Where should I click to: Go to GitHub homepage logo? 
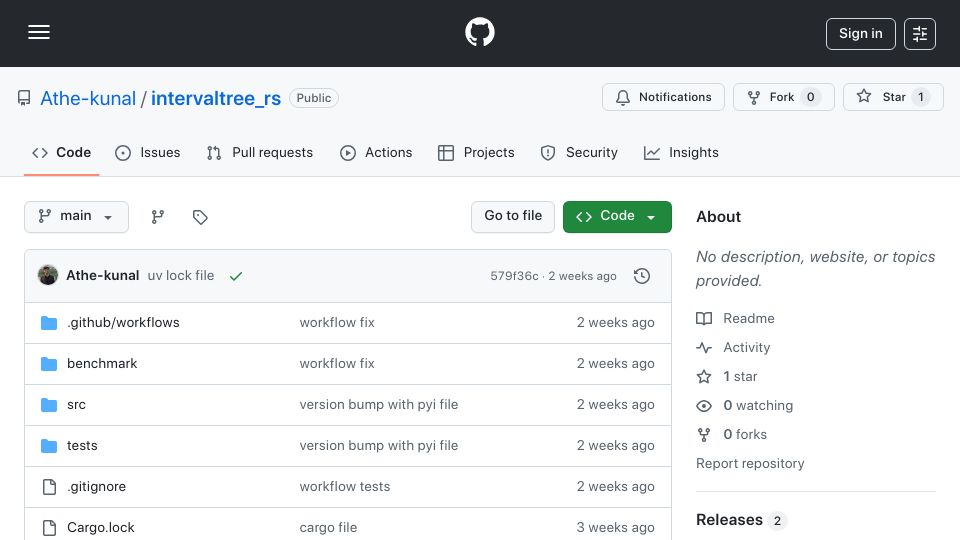point(479,32)
